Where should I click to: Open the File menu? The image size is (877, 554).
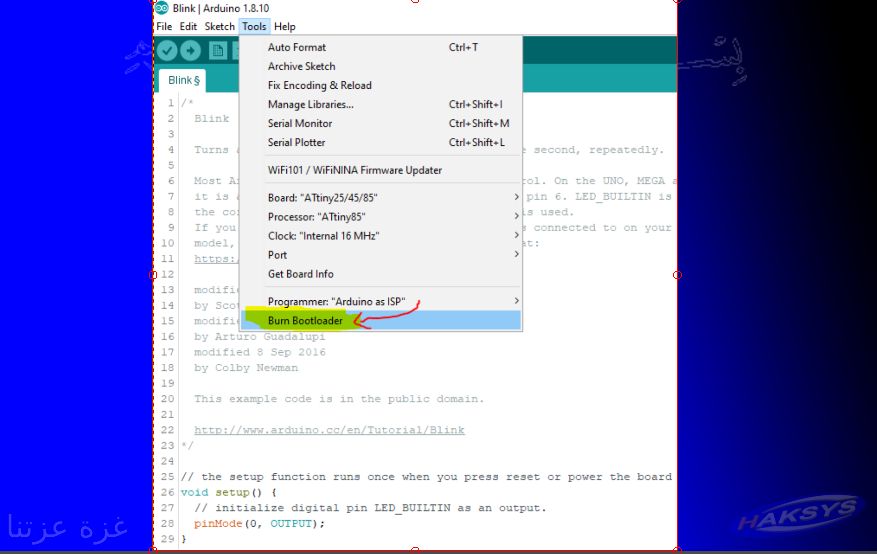(x=164, y=26)
